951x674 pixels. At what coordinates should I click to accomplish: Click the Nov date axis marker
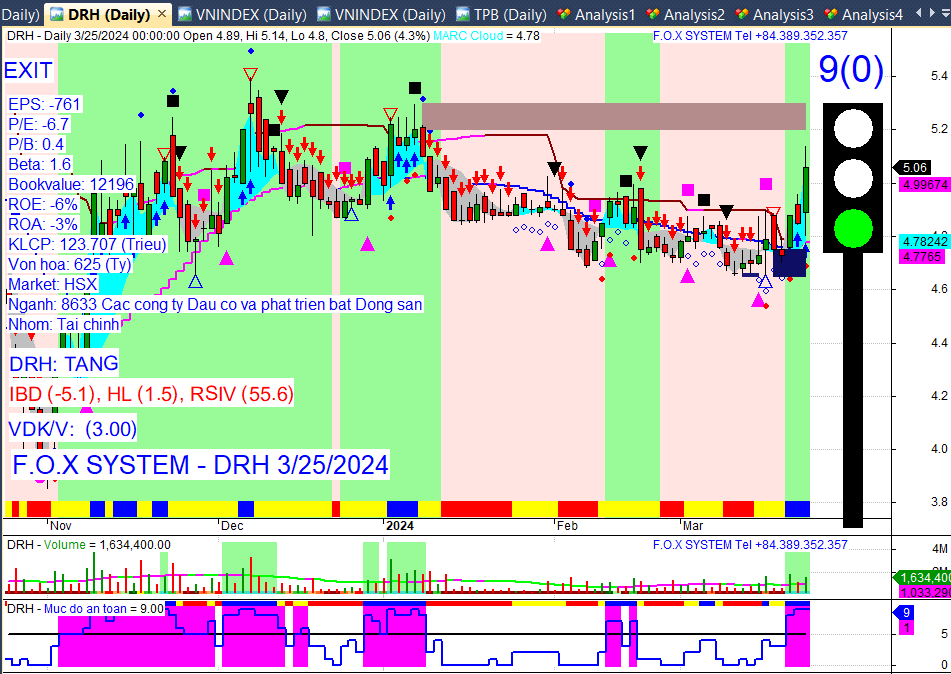(x=61, y=525)
